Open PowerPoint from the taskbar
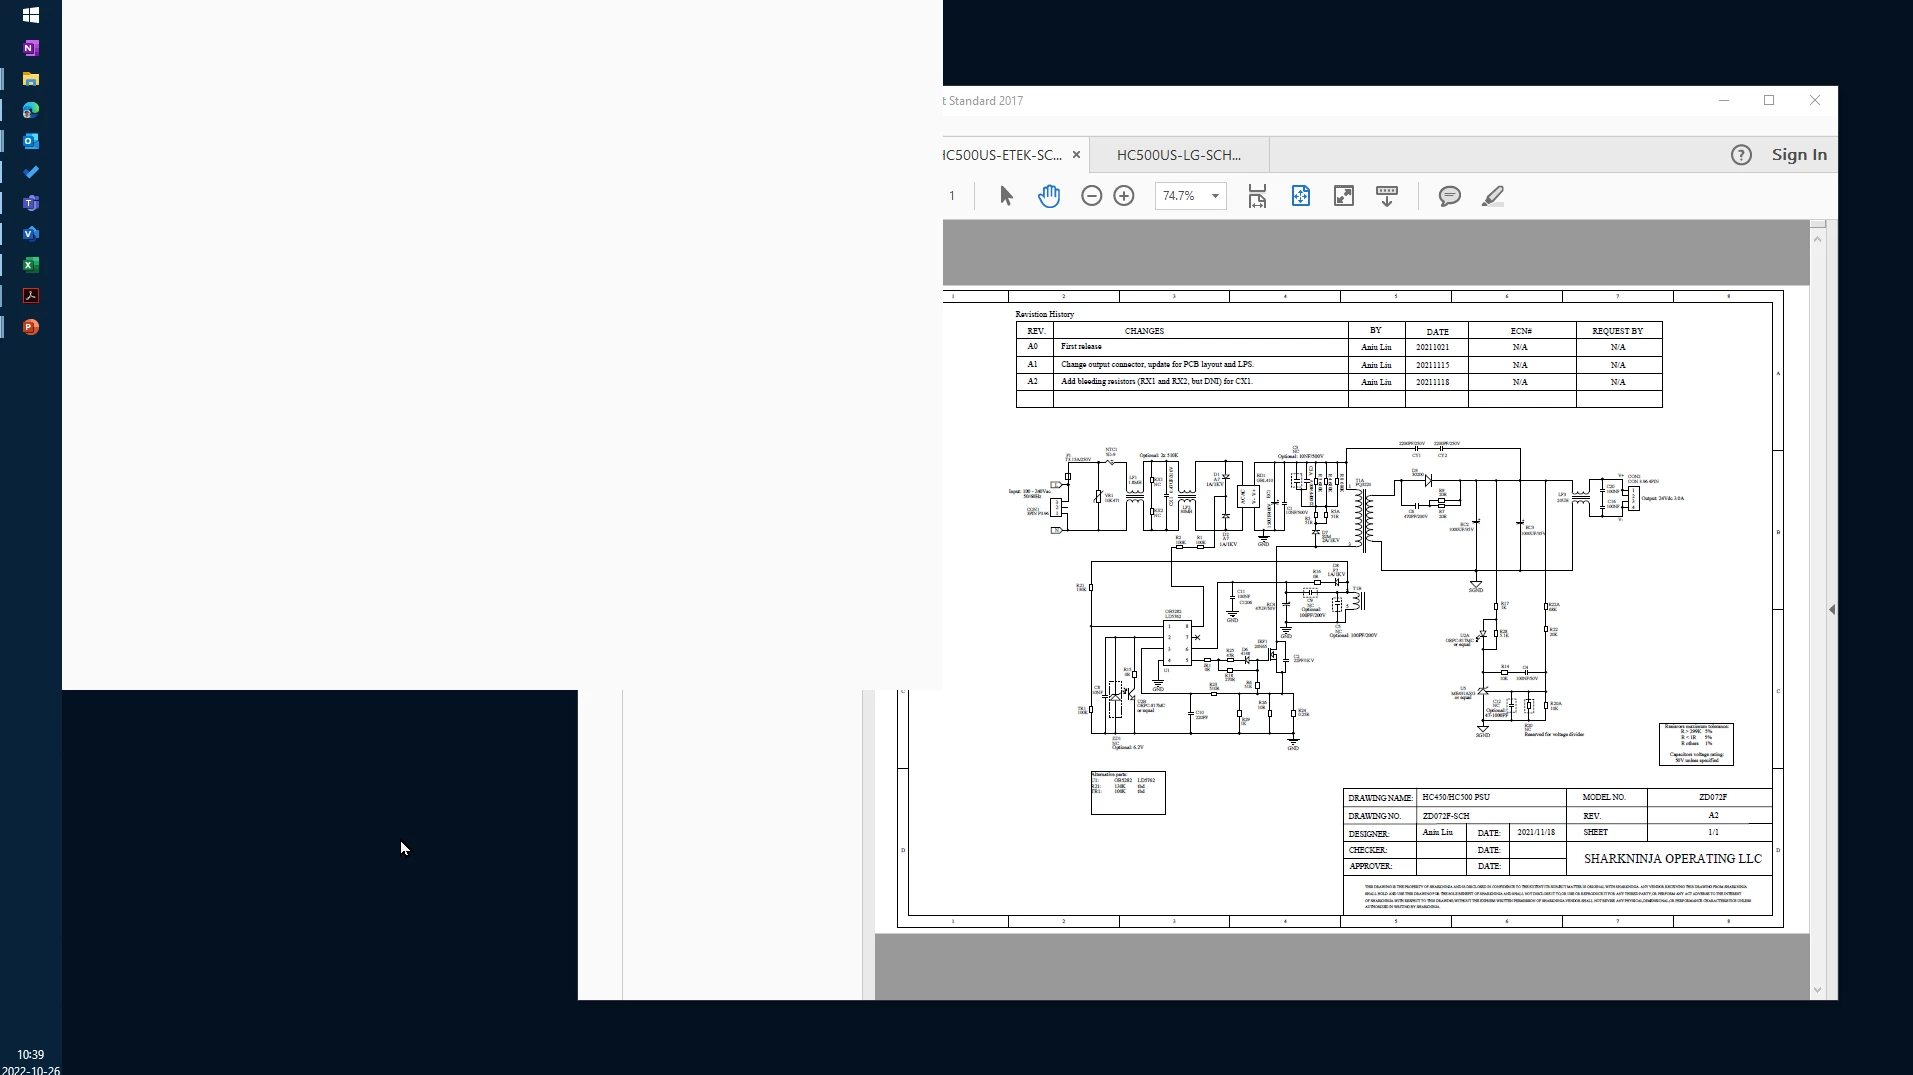The width and height of the screenshot is (1913, 1075). 31,327
